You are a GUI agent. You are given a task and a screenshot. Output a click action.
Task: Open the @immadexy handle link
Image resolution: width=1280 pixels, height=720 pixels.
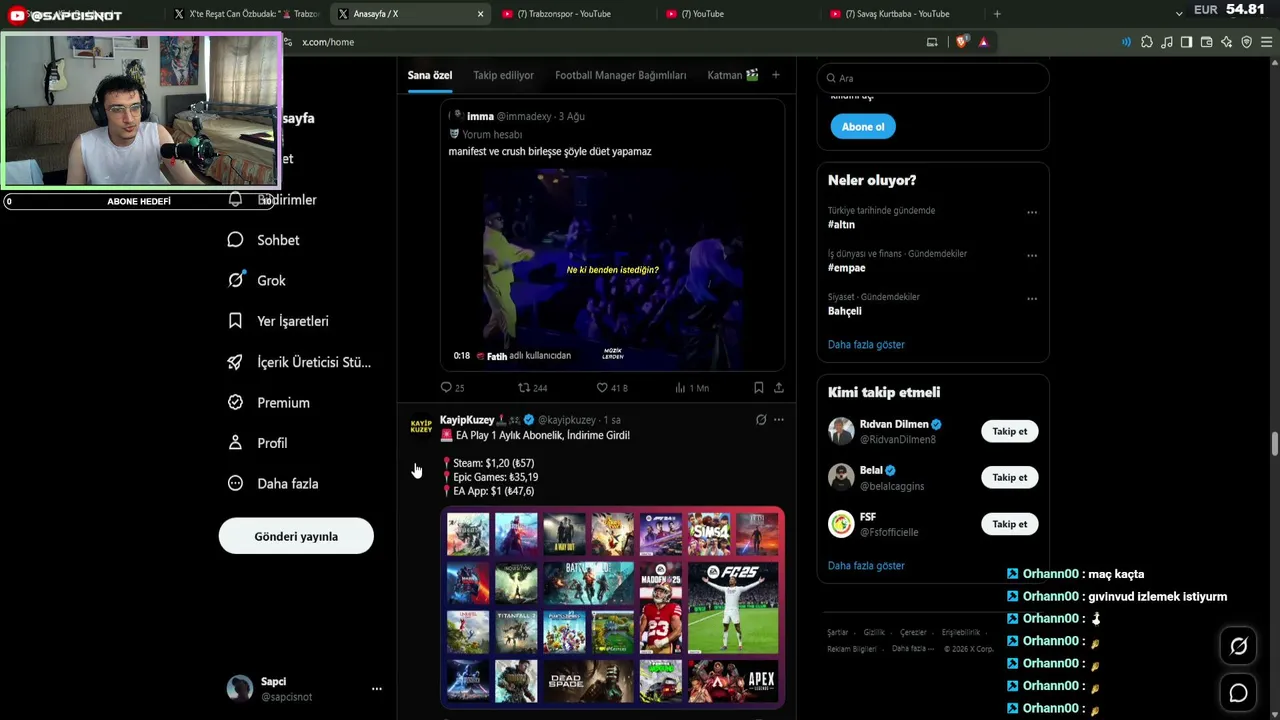tap(524, 116)
